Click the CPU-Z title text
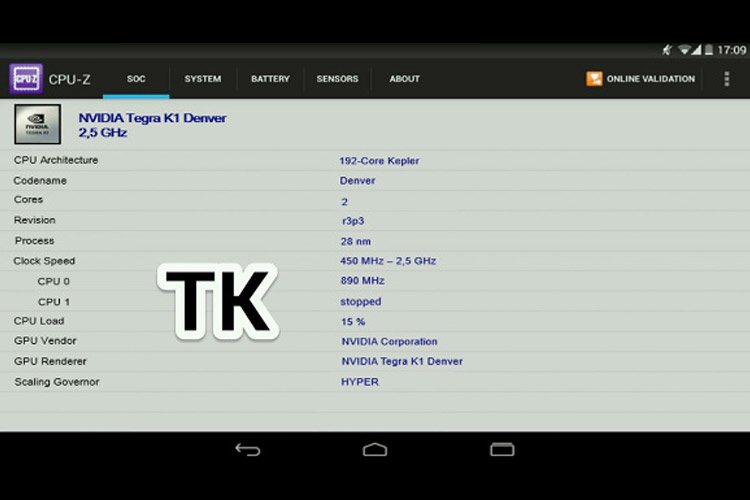The width and height of the screenshot is (750, 500). 69,79
